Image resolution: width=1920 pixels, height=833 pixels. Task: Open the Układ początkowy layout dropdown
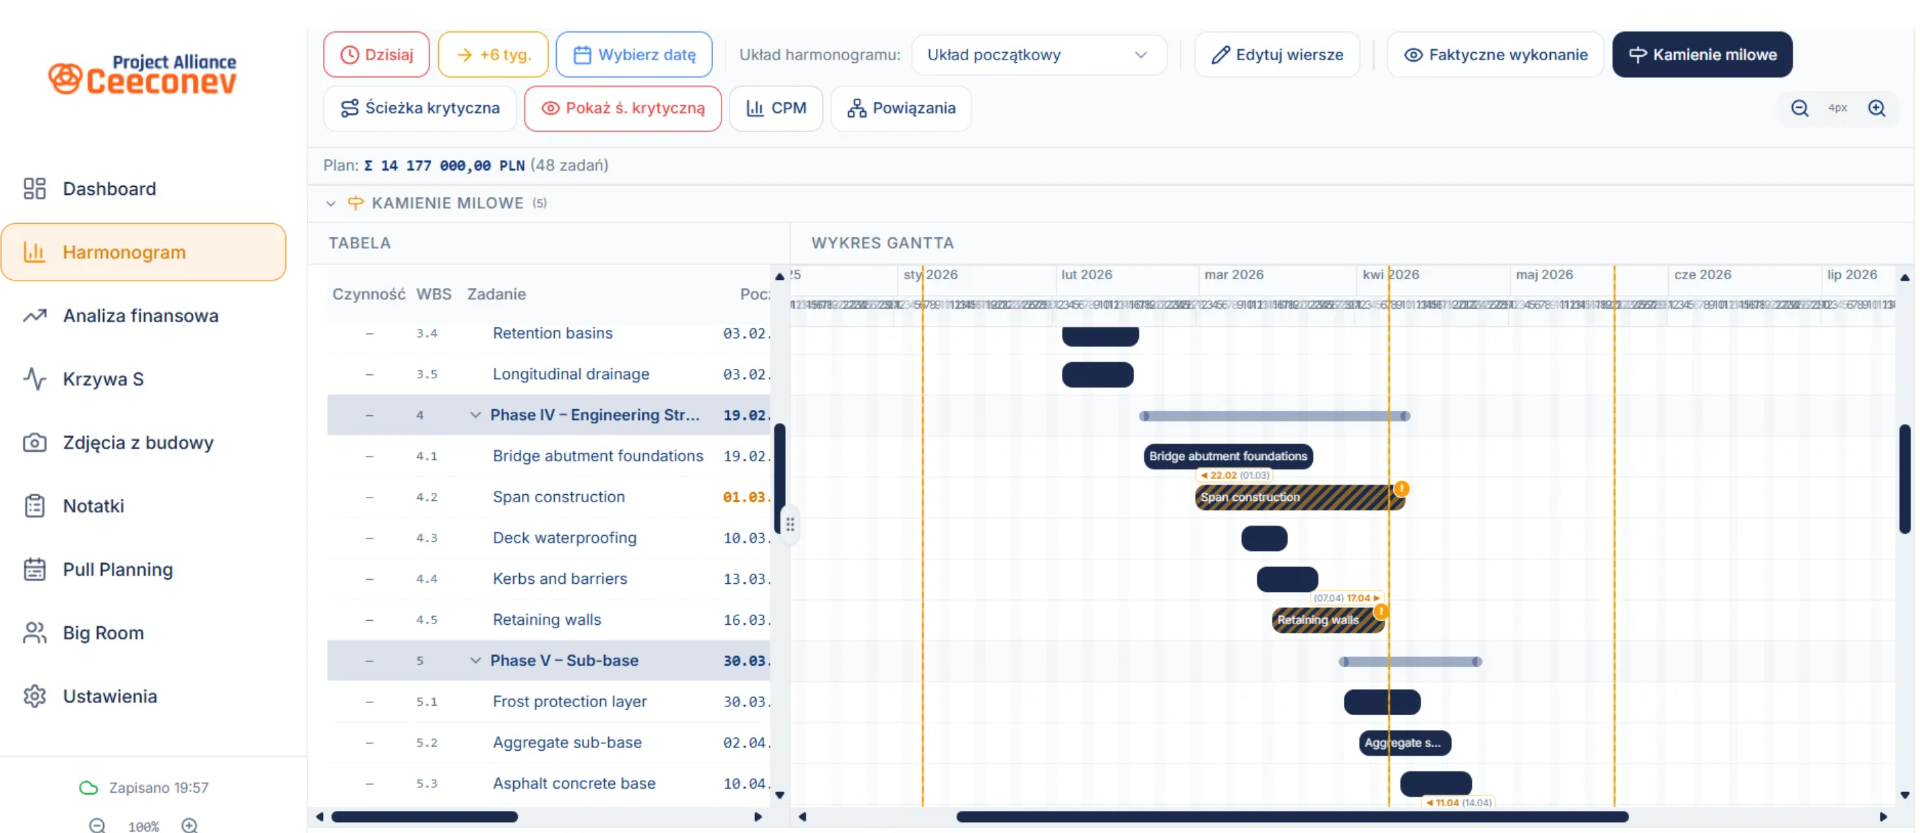[x=1038, y=55]
